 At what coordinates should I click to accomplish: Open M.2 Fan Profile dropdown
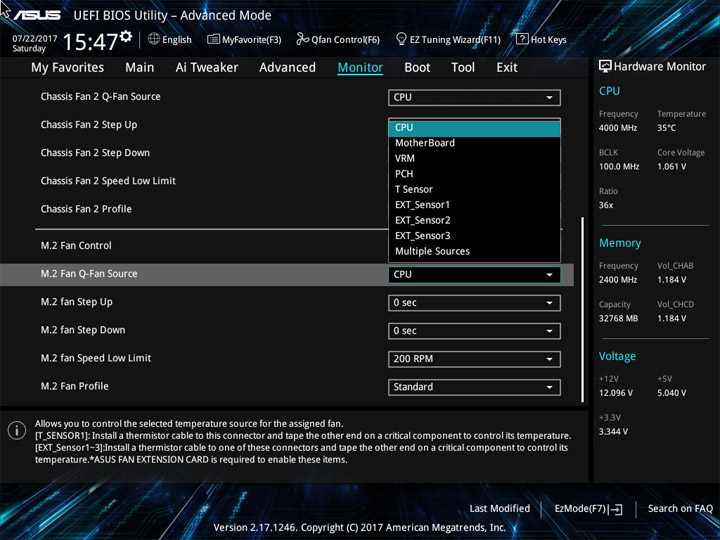pos(474,387)
